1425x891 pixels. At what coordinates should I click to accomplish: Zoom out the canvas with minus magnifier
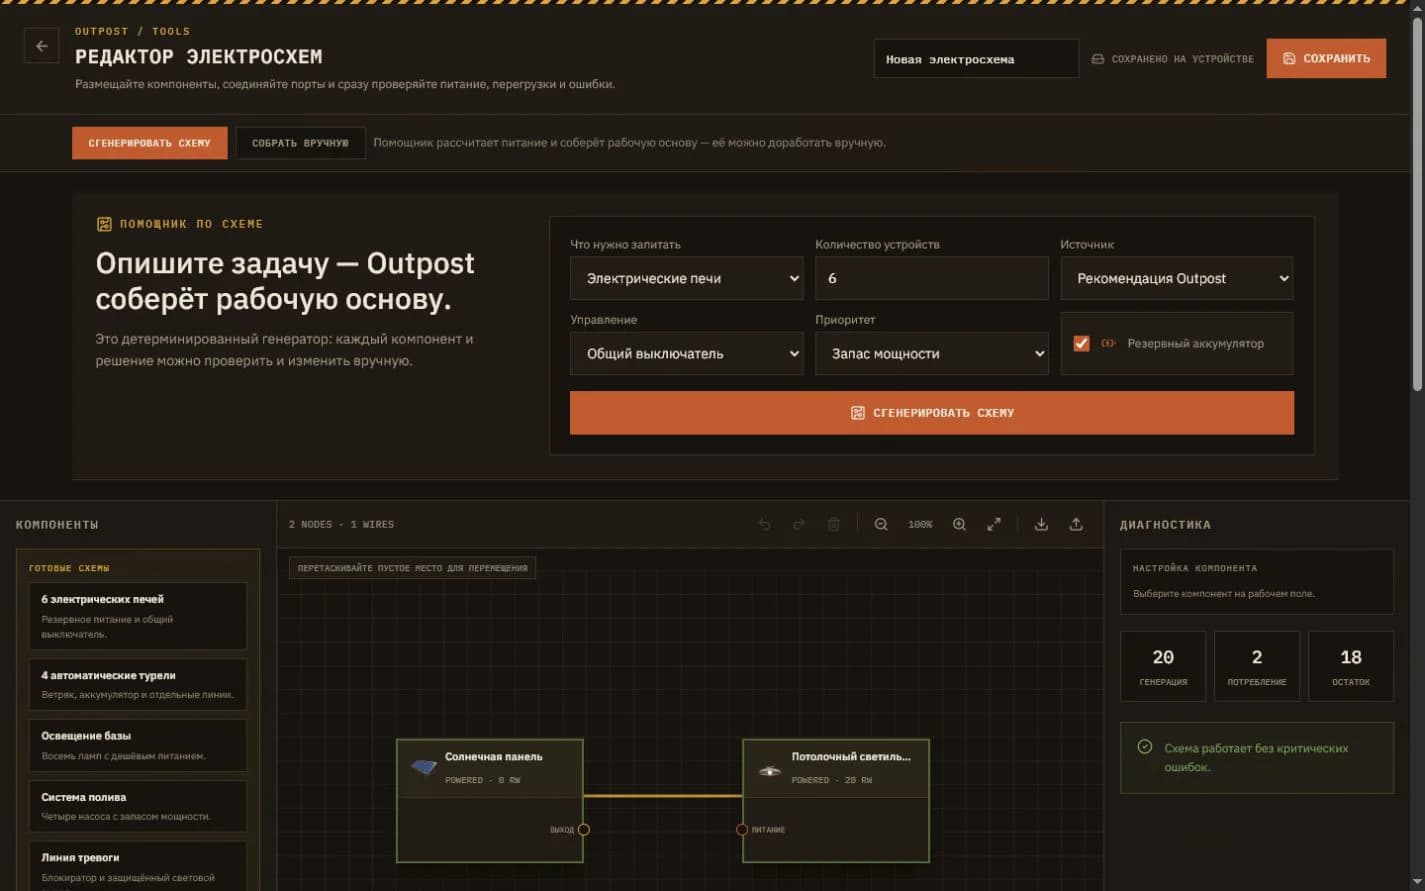point(881,524)
